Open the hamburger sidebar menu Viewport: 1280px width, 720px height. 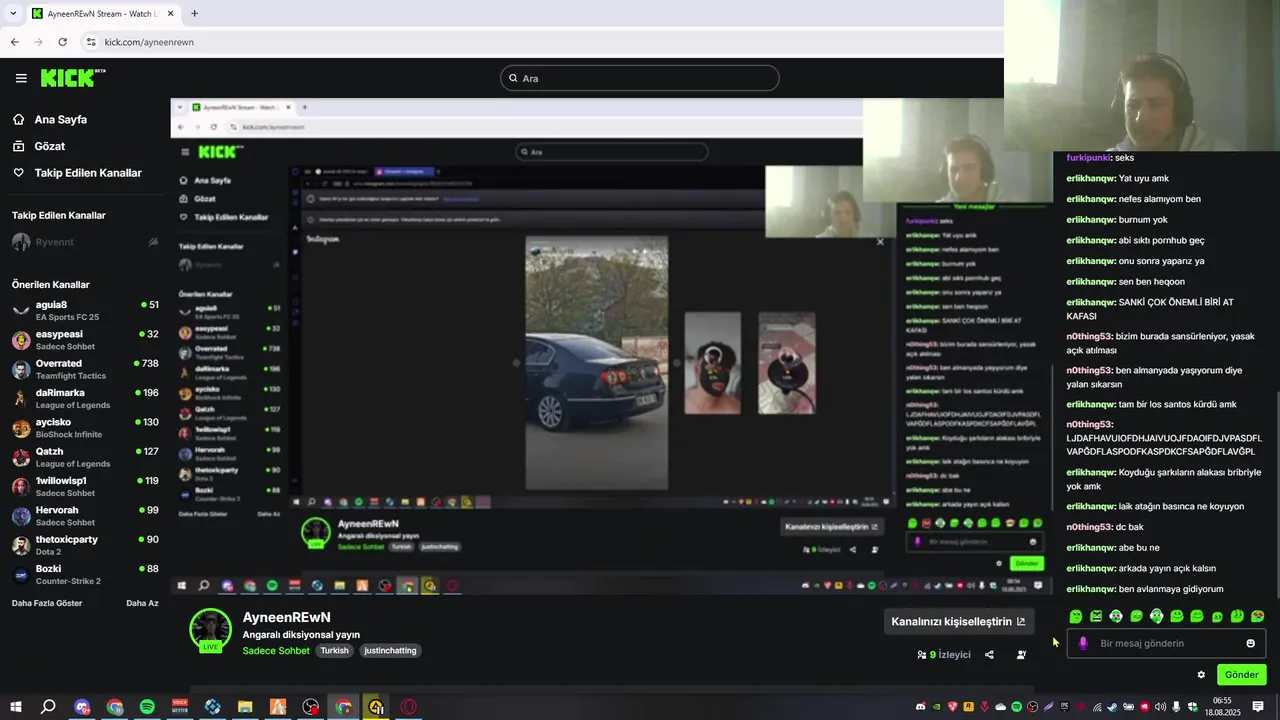point(21,77)
